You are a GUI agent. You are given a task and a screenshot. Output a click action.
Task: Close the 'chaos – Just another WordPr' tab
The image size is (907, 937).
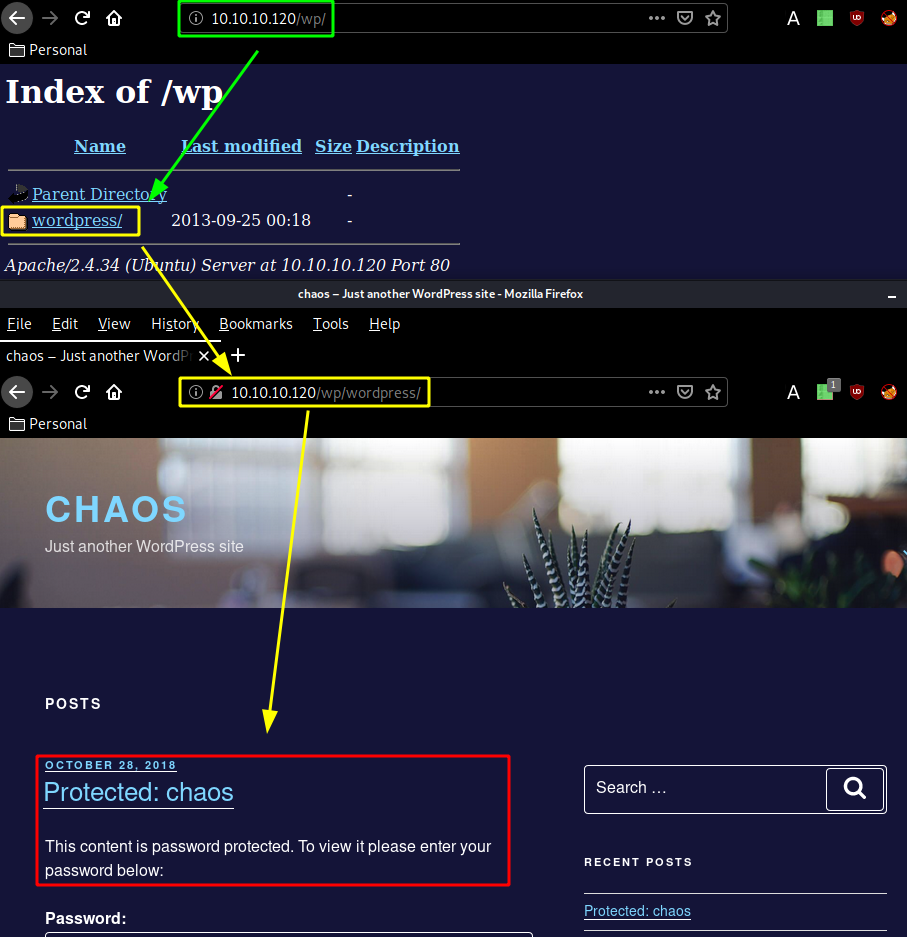204,356
